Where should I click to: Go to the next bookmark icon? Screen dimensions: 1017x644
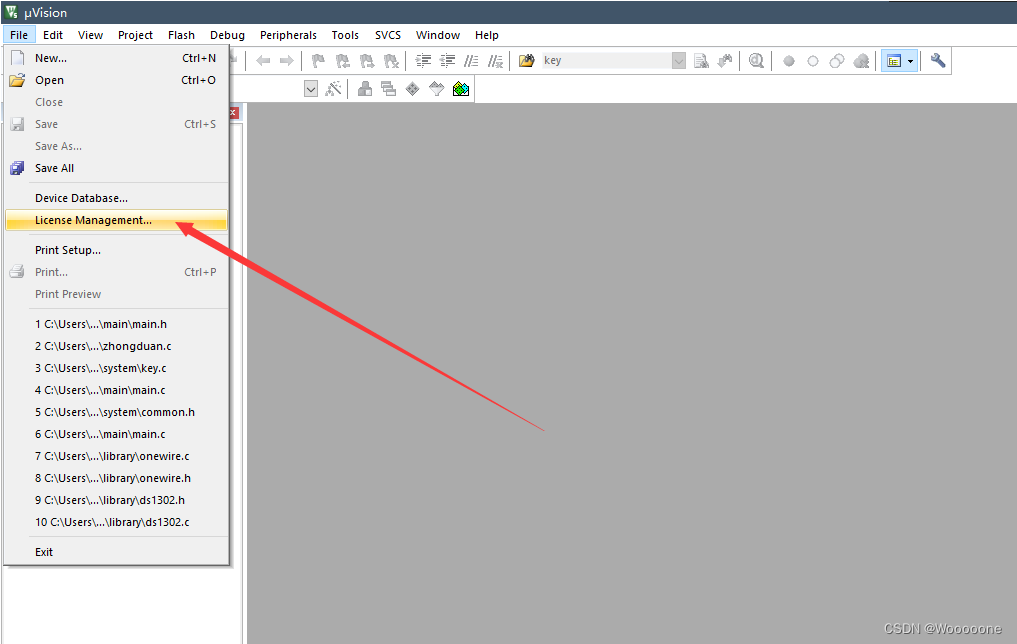367,61
